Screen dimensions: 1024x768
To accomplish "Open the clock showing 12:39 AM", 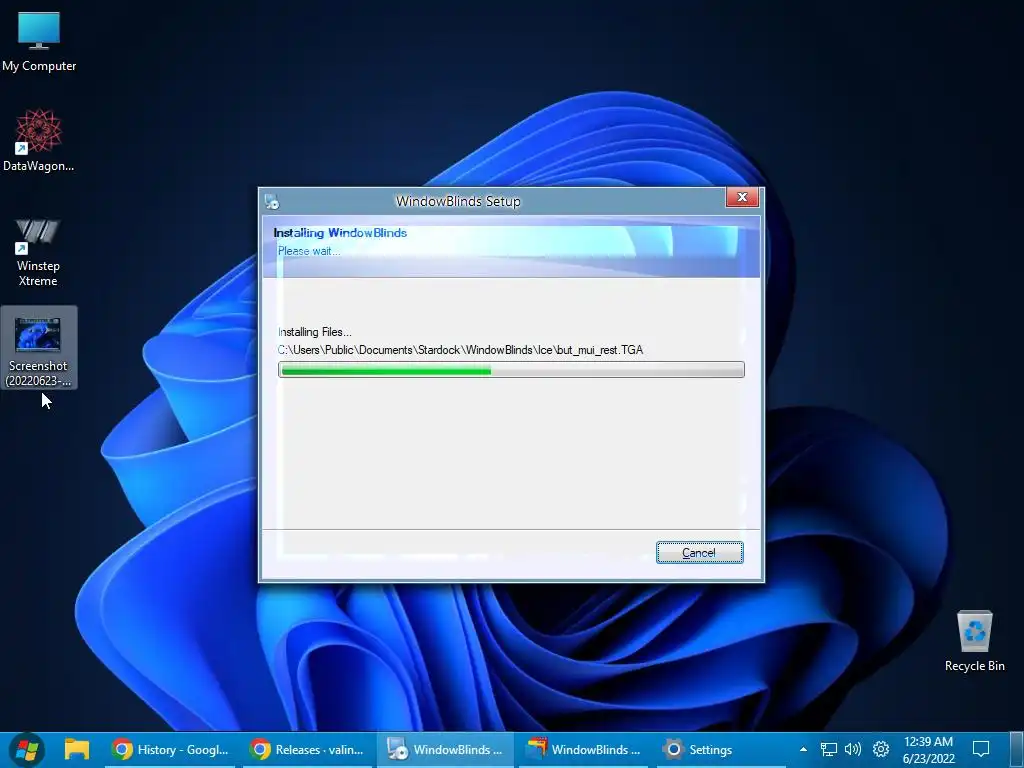I will pyautogui.click(x=928, y=750).
